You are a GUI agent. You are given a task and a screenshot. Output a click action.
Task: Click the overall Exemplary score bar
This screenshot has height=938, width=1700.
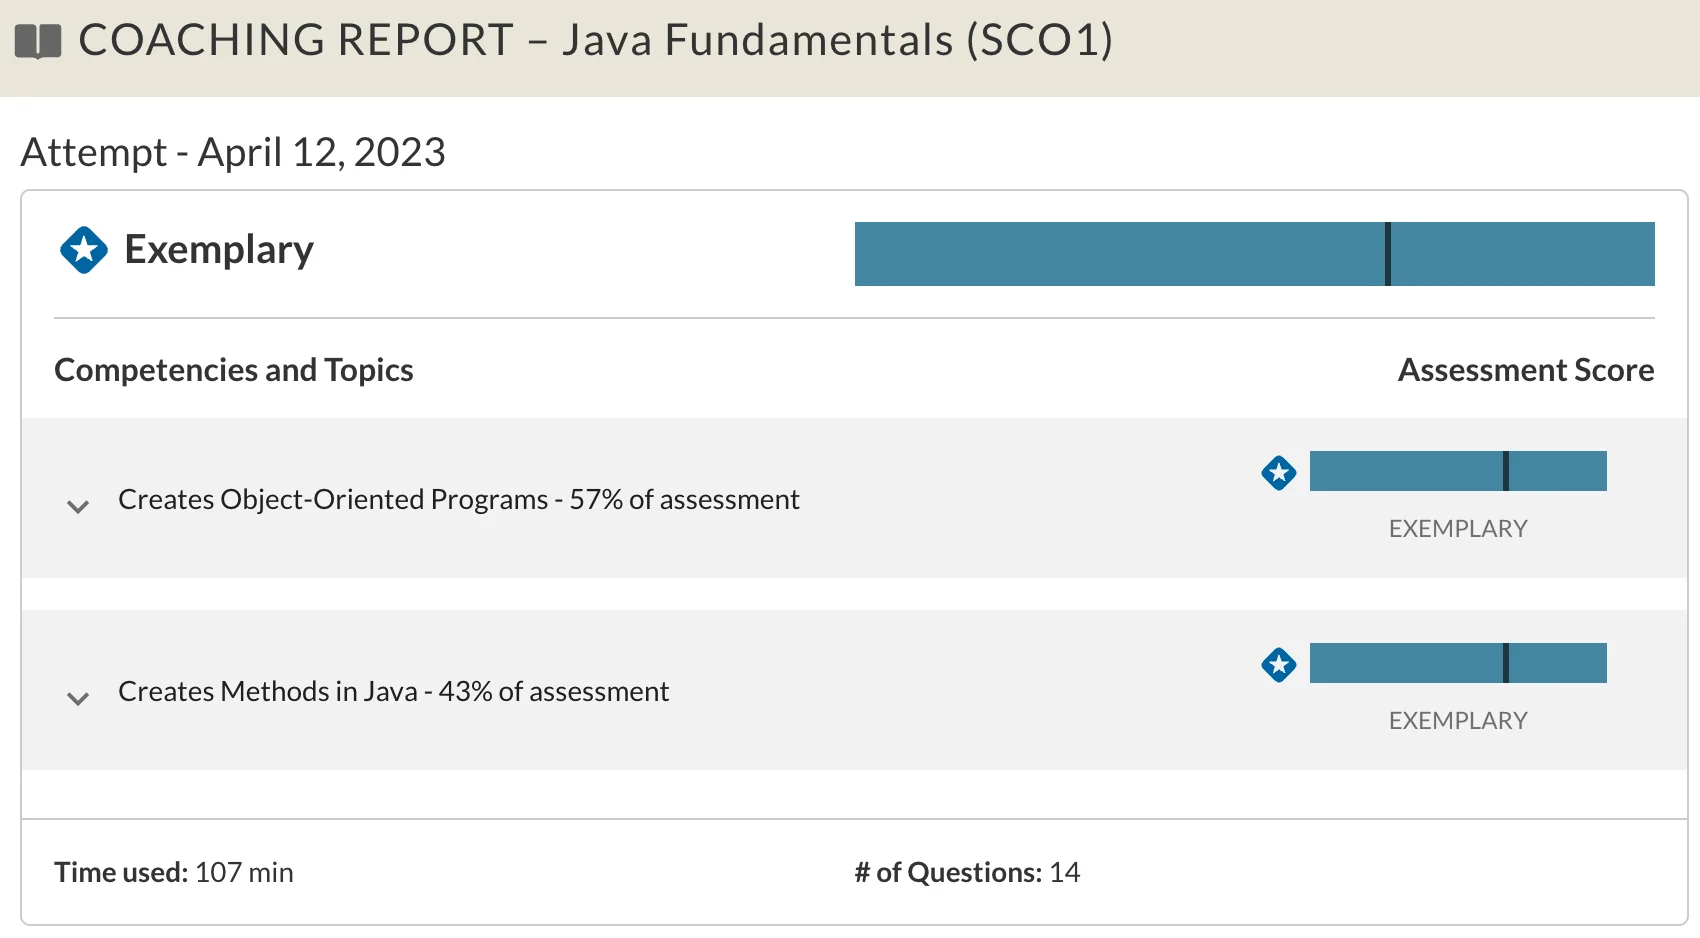click(x=1120, y=254)
